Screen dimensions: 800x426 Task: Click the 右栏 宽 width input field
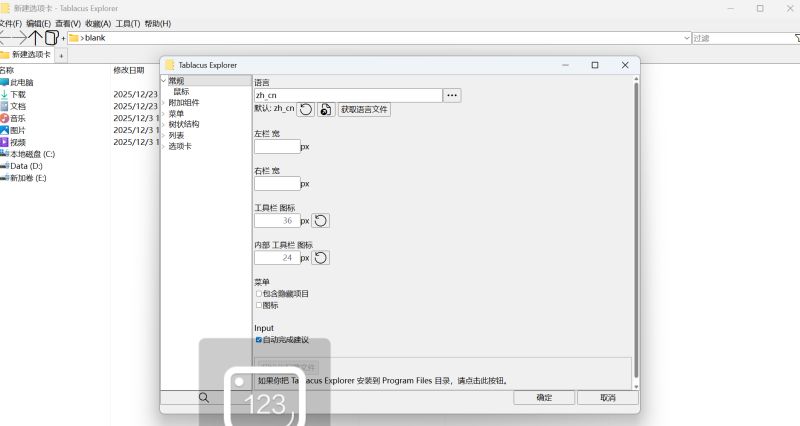(278, 184)
